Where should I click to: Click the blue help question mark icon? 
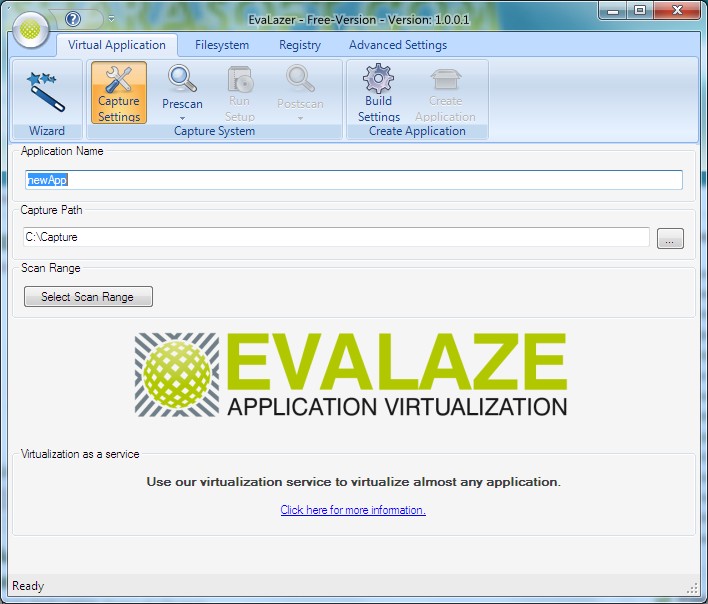pyautogui.click(x=73, y=19)
